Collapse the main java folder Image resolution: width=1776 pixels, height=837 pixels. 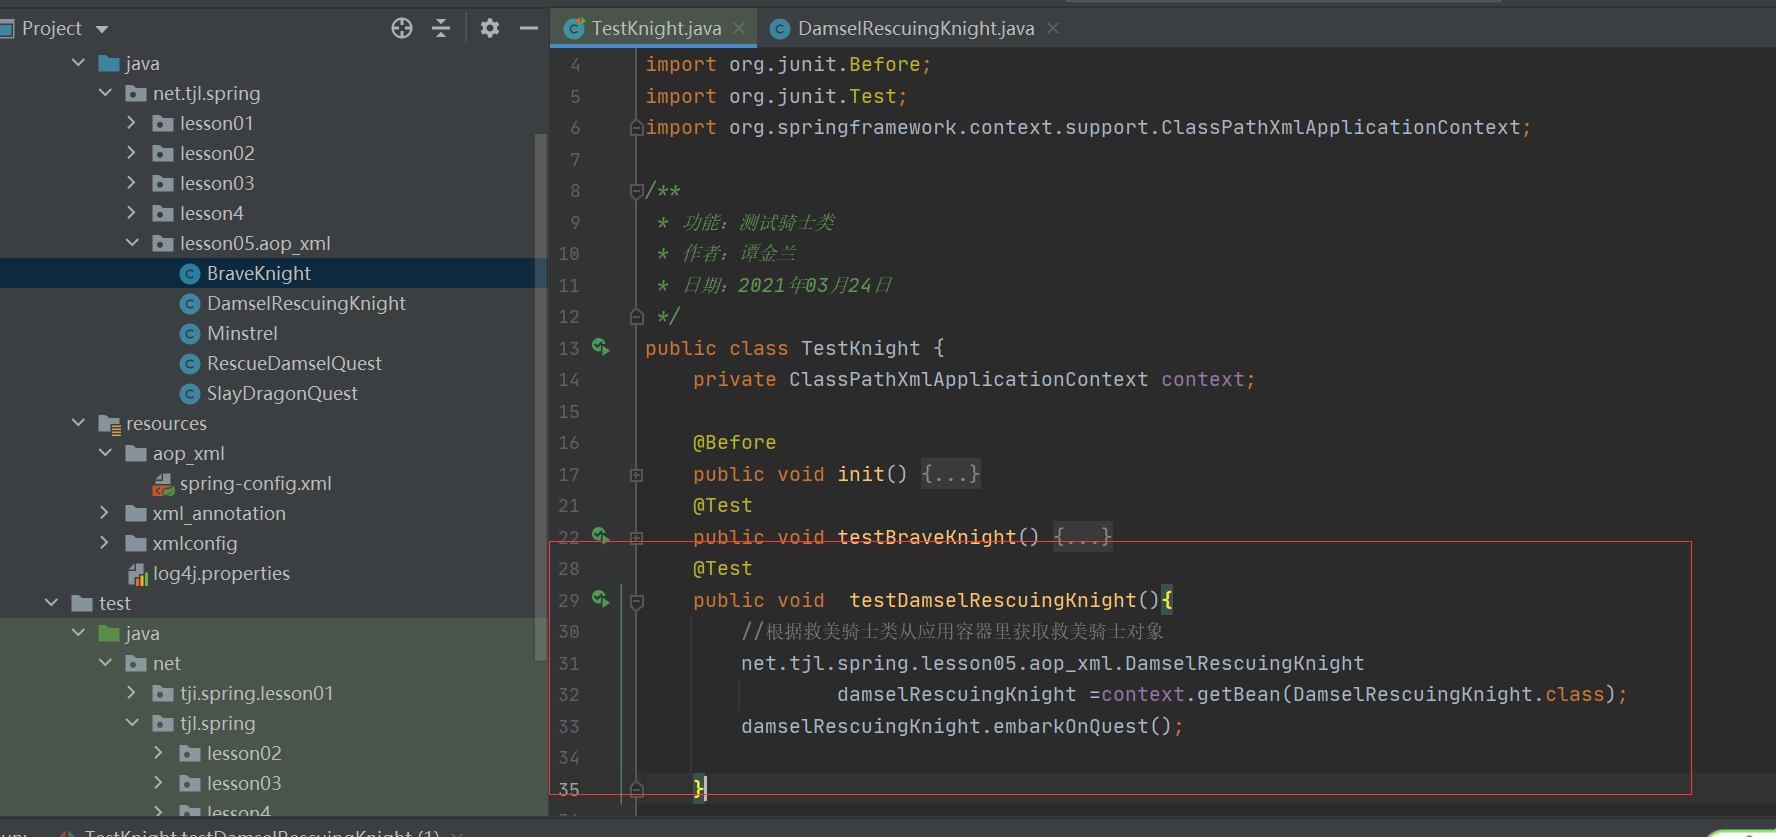[x=78, y=63]
